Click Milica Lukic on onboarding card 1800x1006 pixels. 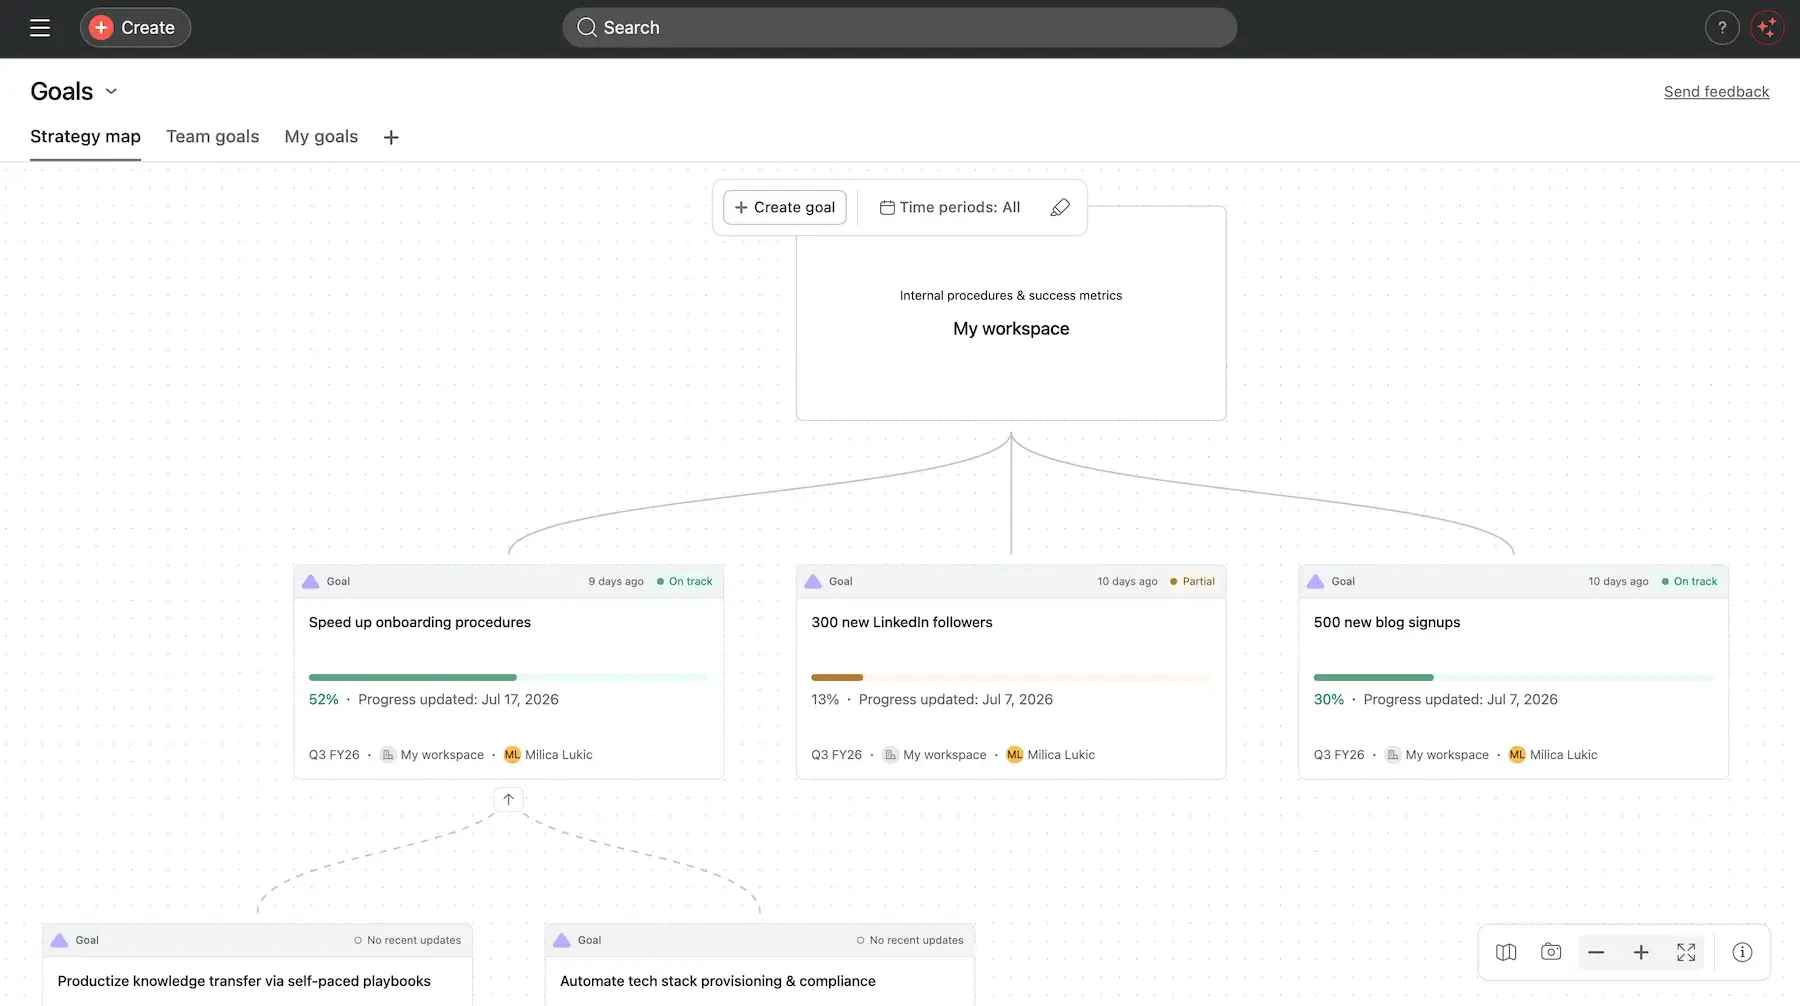[x=559, y=755]
